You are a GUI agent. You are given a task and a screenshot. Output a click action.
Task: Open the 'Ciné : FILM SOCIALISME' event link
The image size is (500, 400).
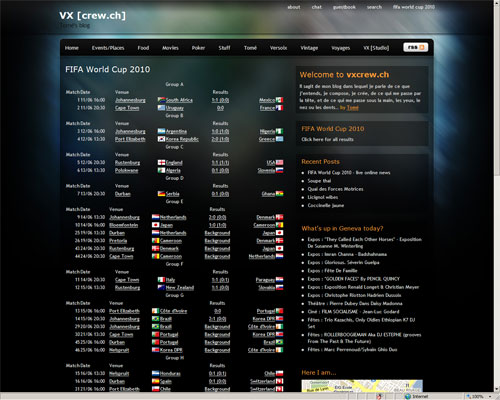(353, 312)
